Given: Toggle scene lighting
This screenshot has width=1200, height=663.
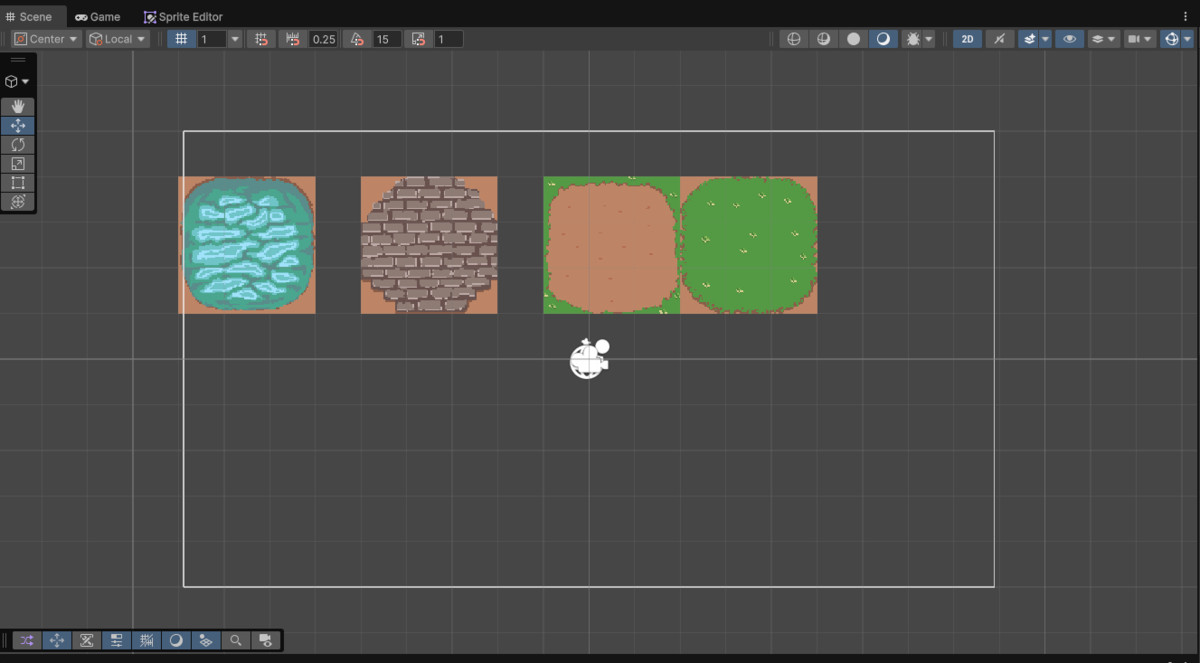Looking at the screenshot, I should point(999,39).
